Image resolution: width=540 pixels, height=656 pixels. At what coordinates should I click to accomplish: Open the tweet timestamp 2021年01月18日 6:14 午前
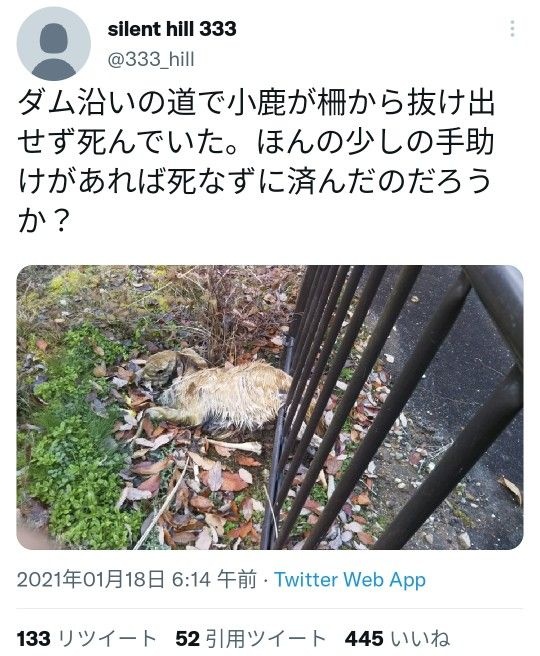coord(136,580)
